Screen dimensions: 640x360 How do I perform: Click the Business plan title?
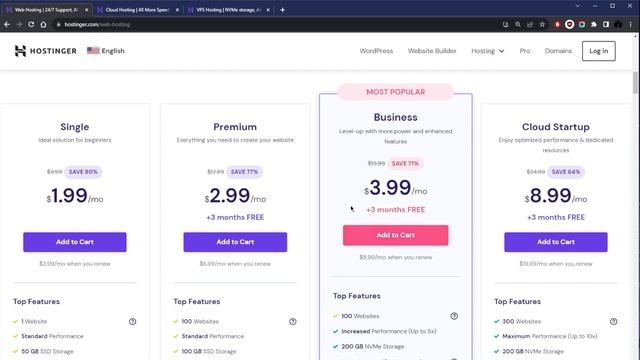click(396, 118)
